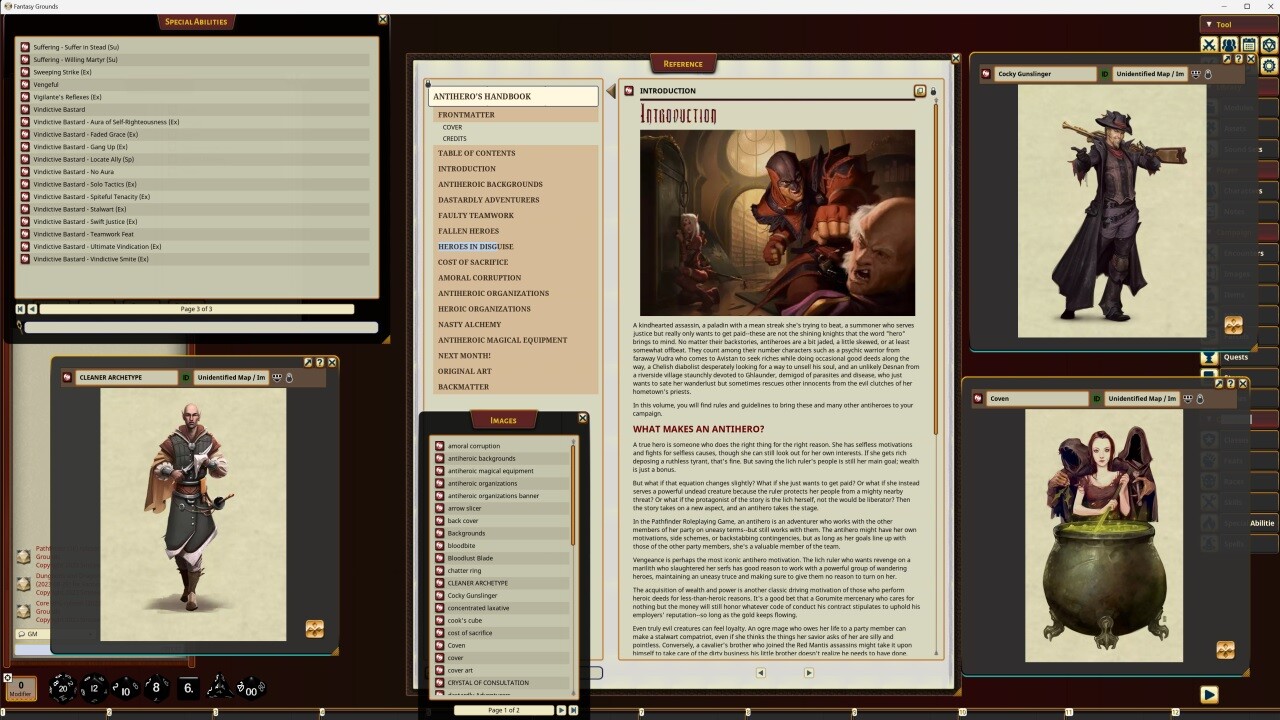Open the Calendar icon in sidebar
This screenshot has width=1280, height=720.
pos(1249,45)
